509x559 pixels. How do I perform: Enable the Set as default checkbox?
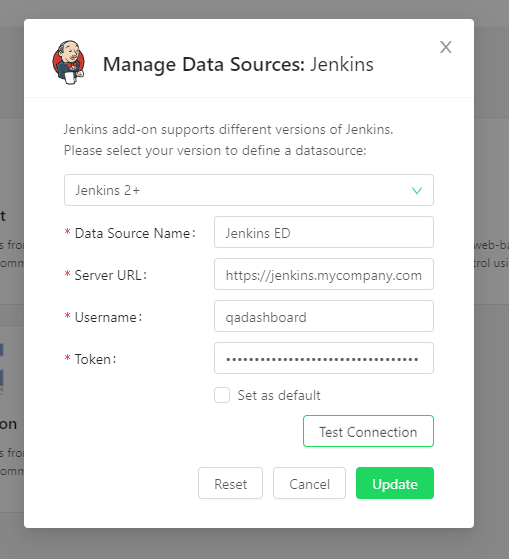tap(222, 395)
